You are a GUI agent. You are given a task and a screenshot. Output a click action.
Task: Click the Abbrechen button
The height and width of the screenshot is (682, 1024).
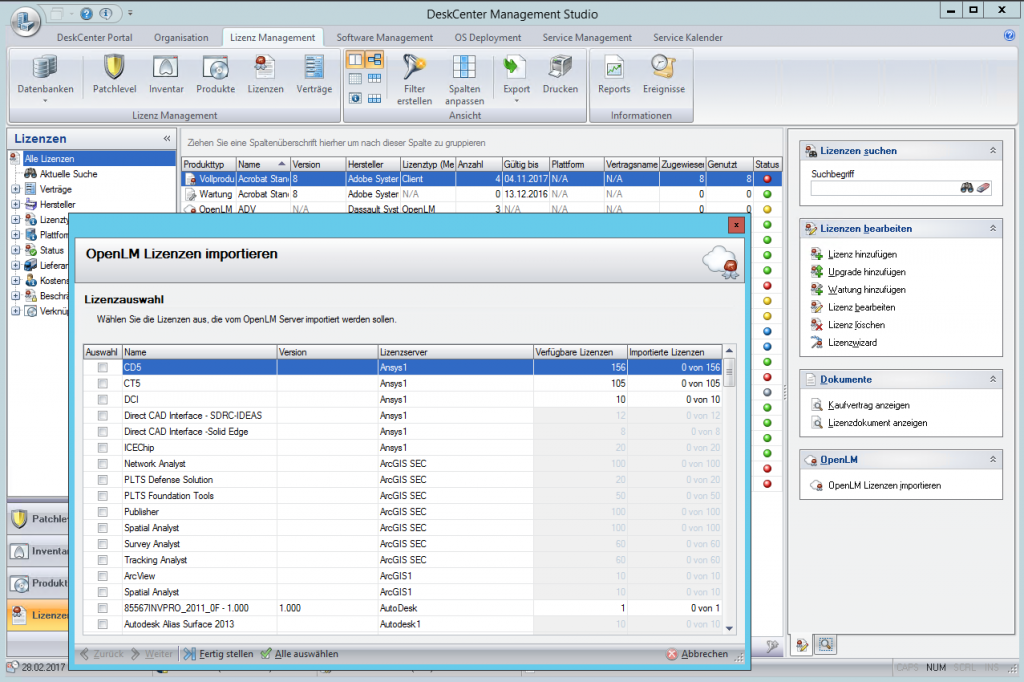698,654
